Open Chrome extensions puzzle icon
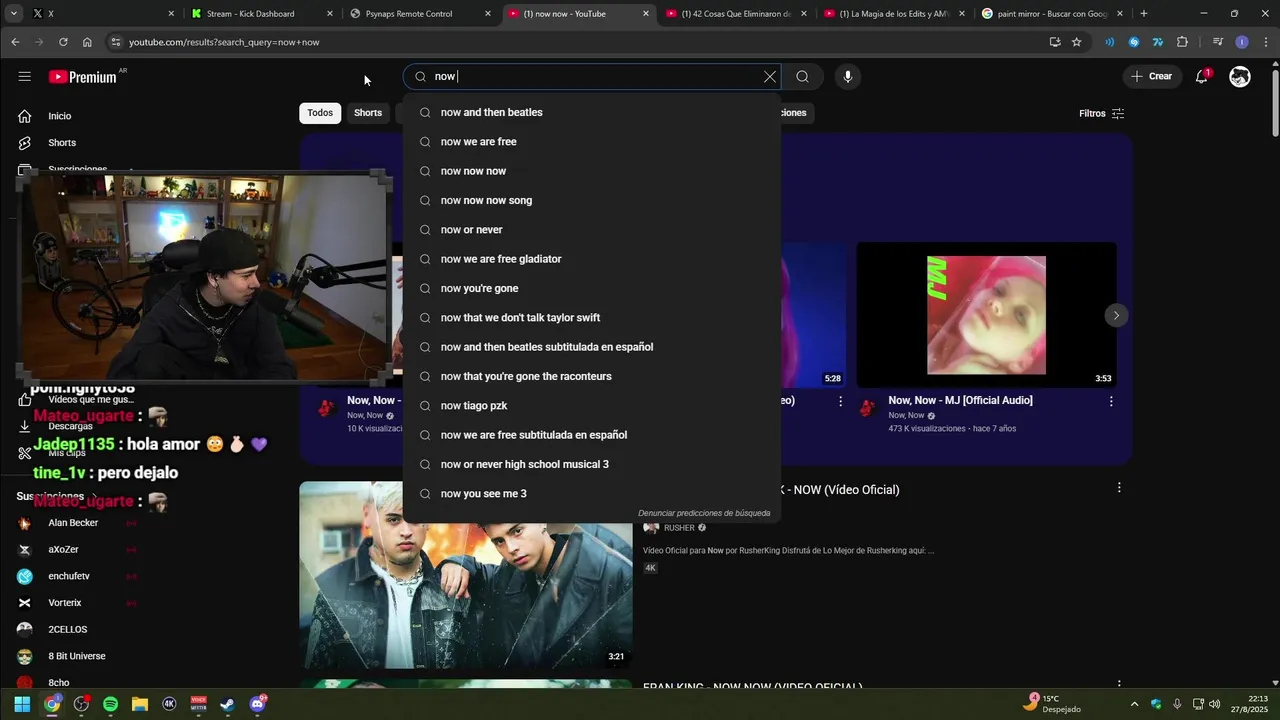The image size is (1280, 720). point(1182,42)
